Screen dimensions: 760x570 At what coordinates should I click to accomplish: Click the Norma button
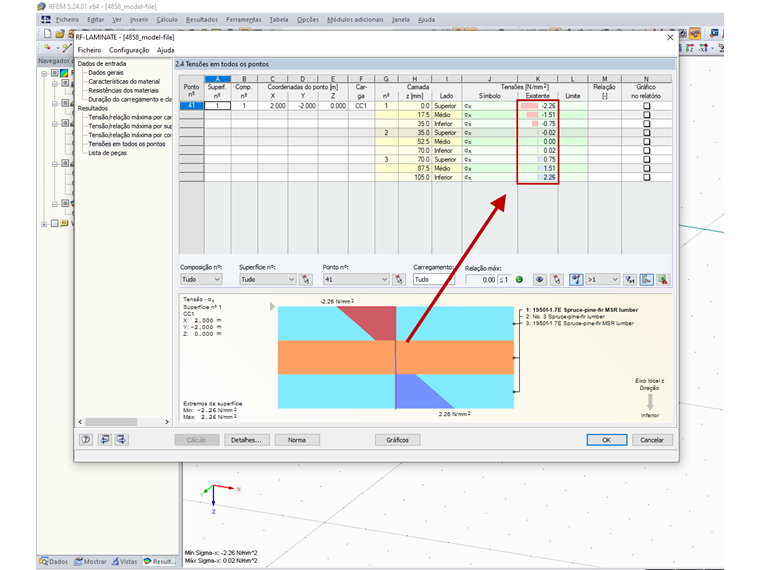[297, 440]
